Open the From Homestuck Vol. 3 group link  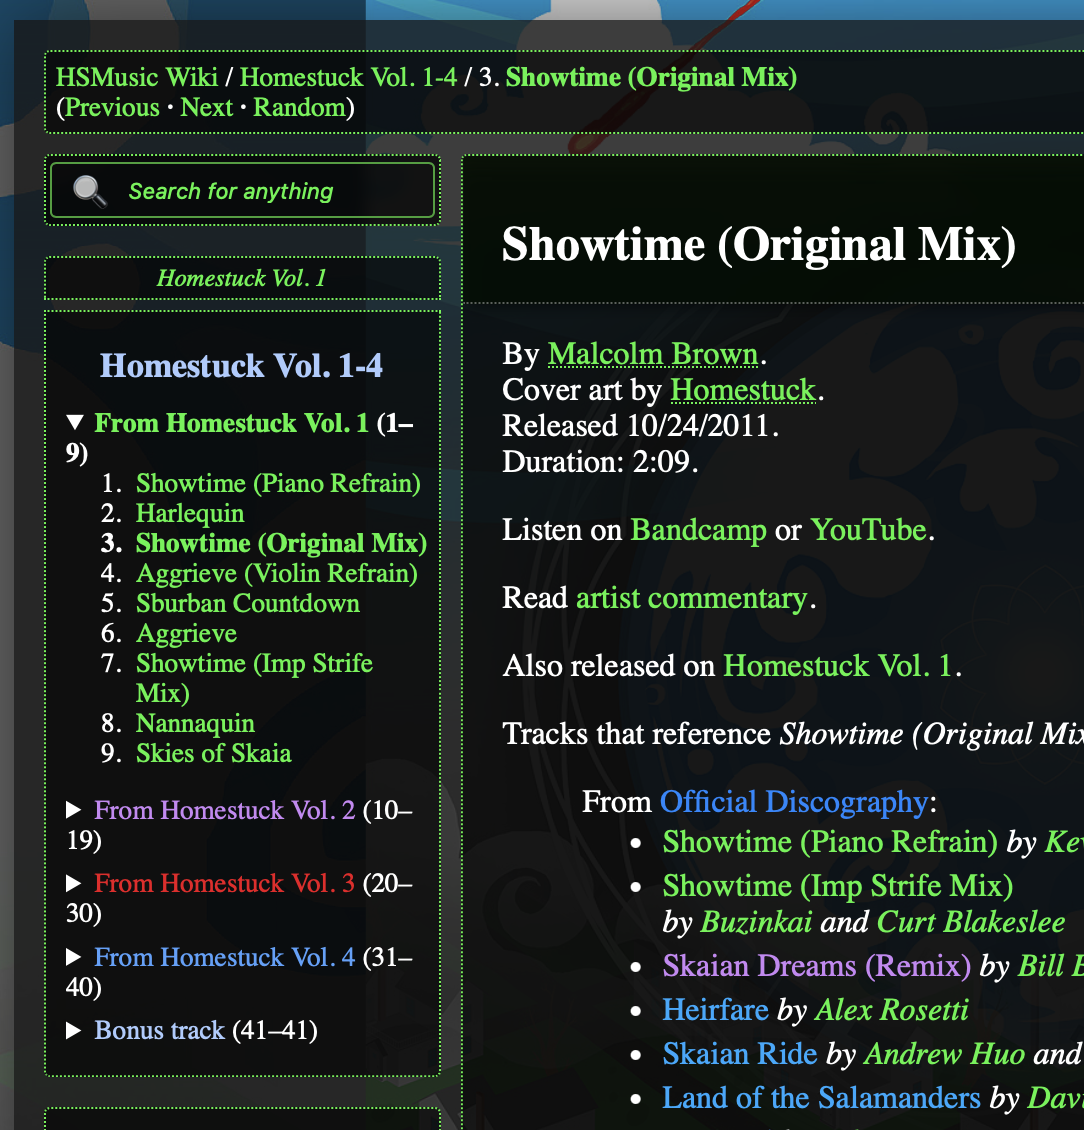click(x=224, y=883)
